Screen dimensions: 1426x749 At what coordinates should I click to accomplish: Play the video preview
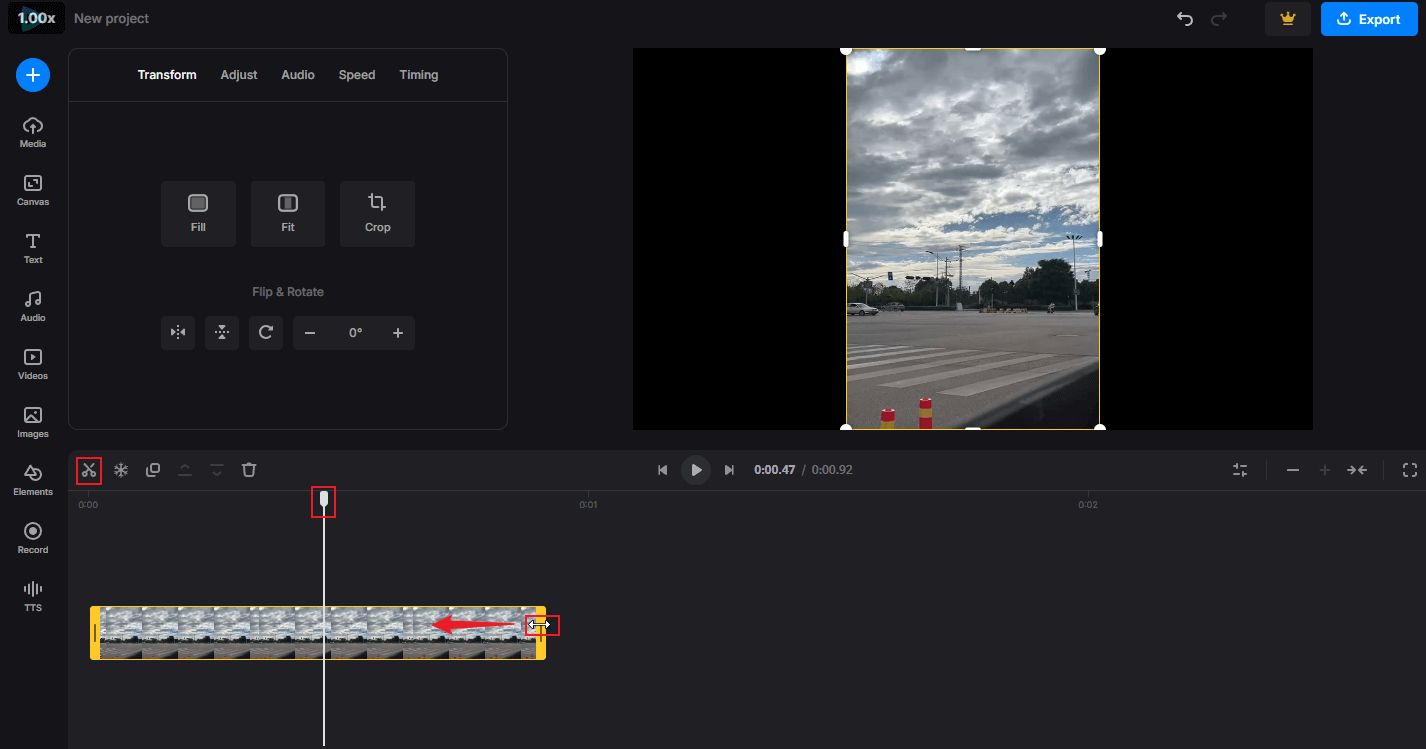coord(695,469)
